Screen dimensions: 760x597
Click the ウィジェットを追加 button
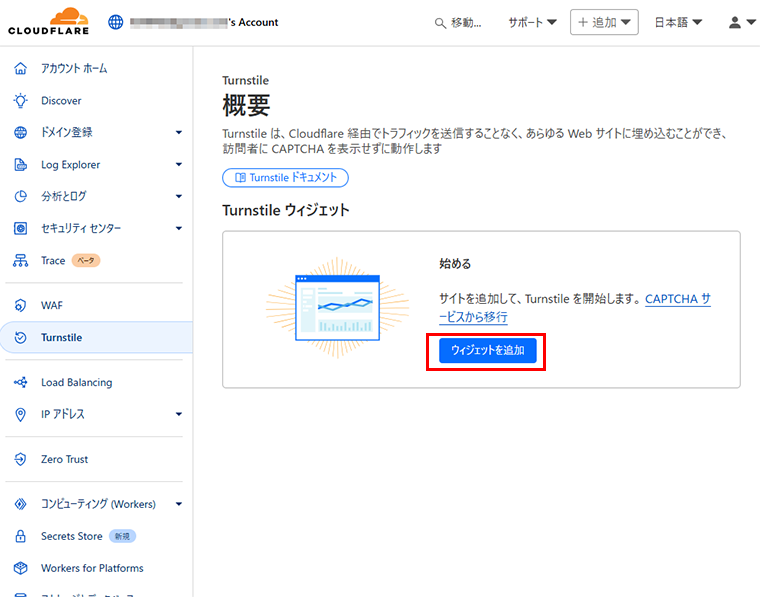pos(488,350)
